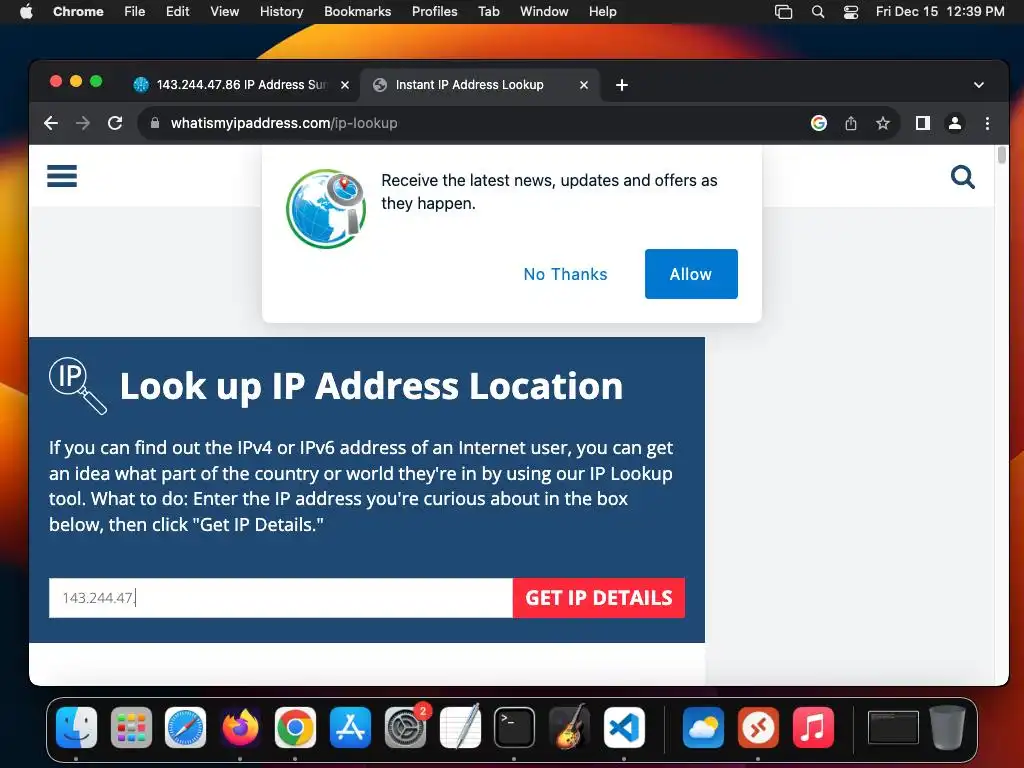Viewport: 1024px width, 768px height.
Task: Open the App Store from the Dock
Action: coord(350,727)
